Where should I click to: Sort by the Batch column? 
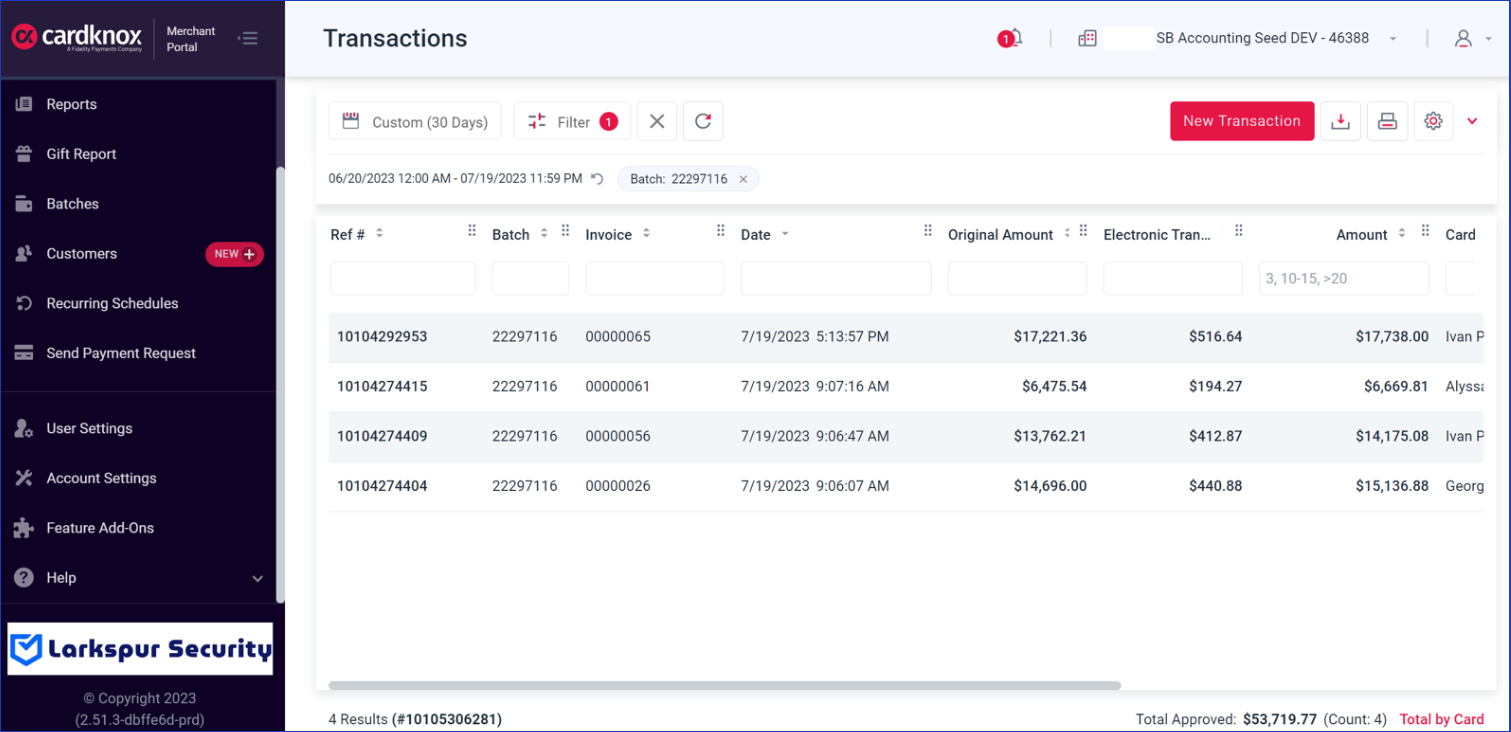544,233
